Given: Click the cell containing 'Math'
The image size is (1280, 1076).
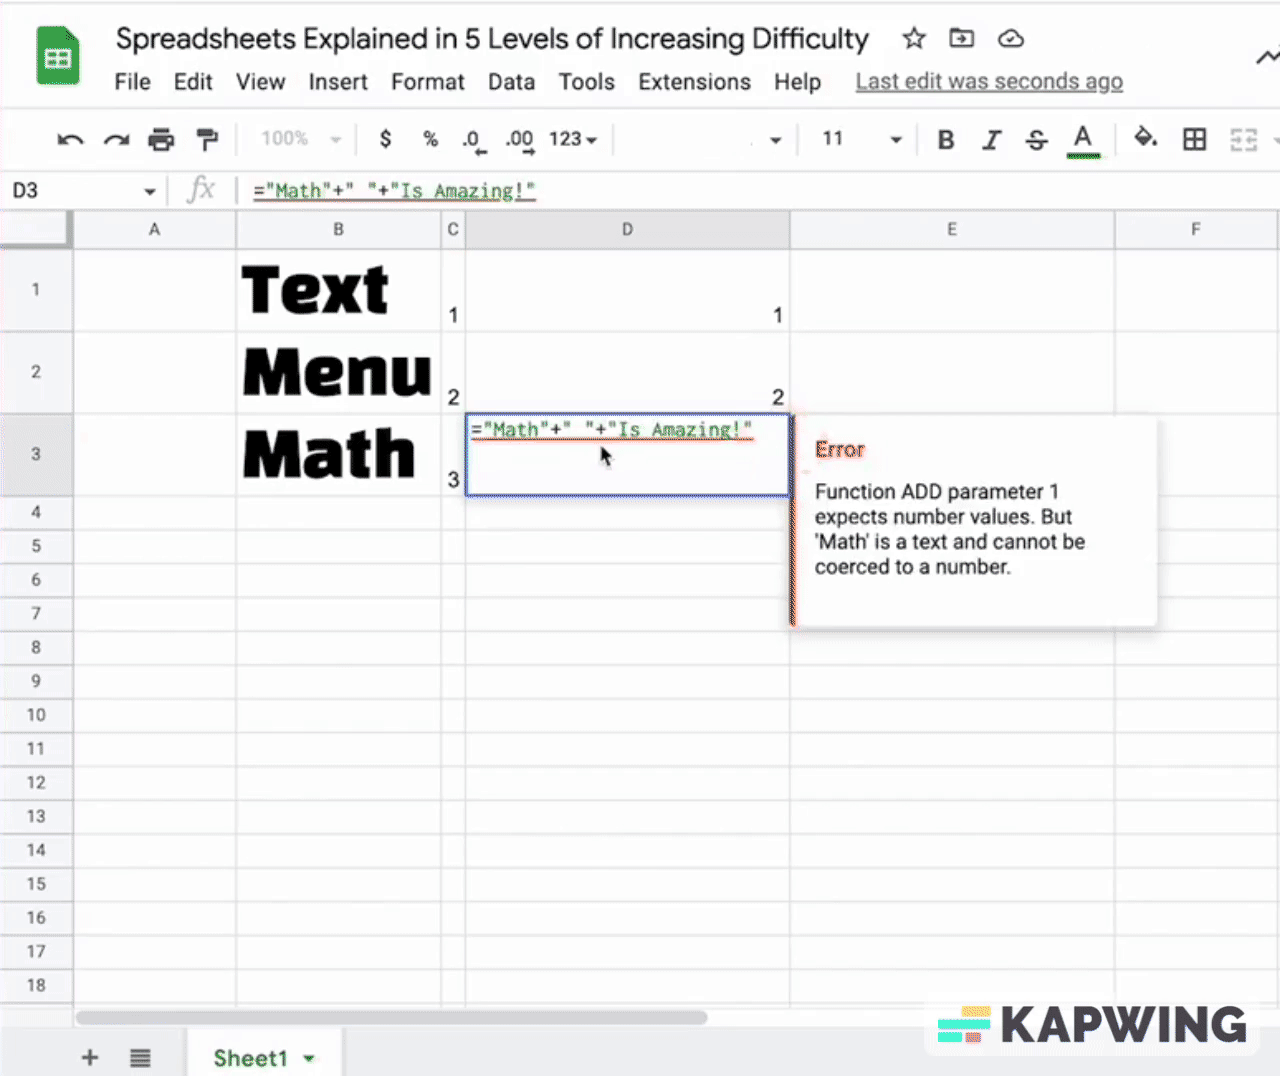Looking at the screenshot, I should (338, 454).
